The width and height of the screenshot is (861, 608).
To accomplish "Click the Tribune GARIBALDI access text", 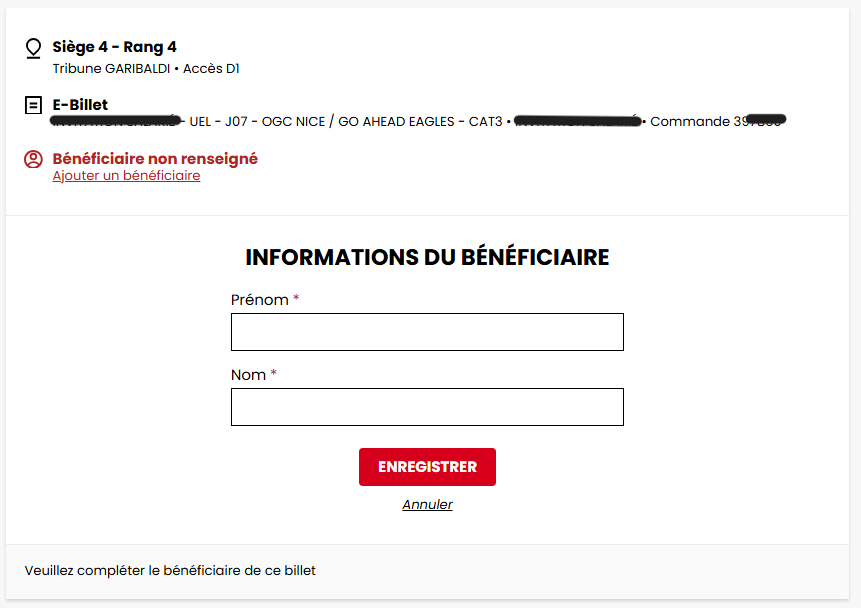I will click(146, 69).
